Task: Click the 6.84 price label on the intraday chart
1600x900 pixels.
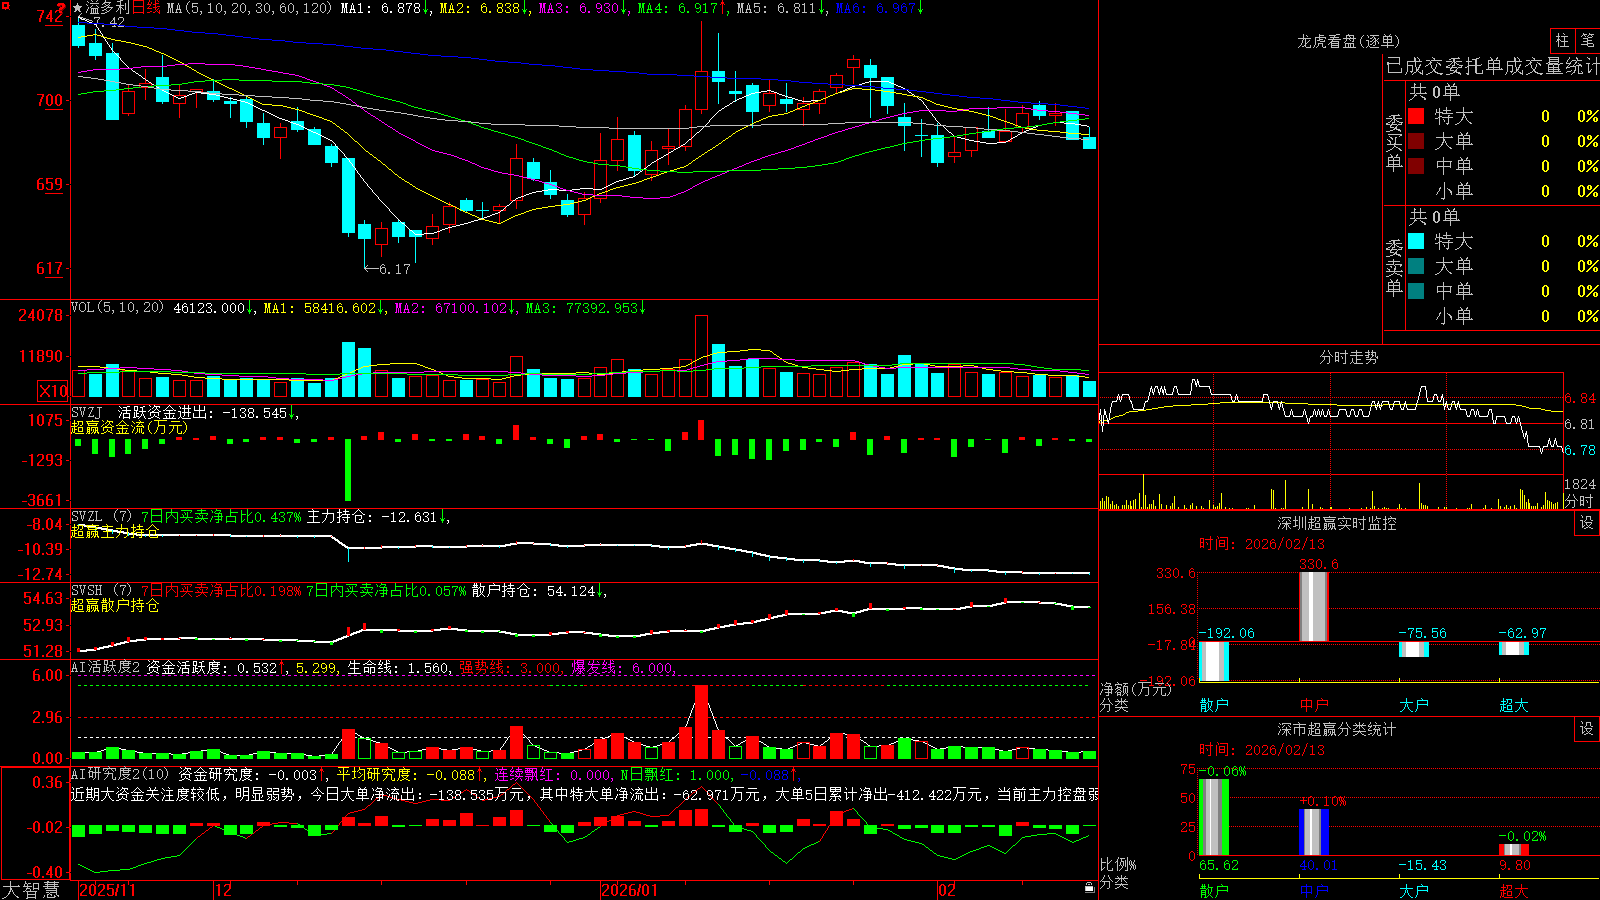Action: pyautogui.click(x=1580, y=398)
